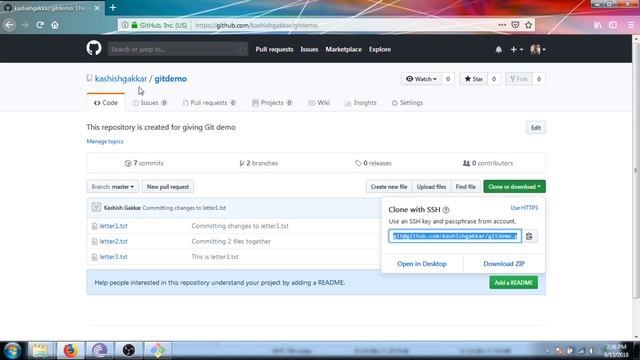The height and width of the screenshot is (360, 640).
Task: Click the Add a README button
Action: pos(513,282)
